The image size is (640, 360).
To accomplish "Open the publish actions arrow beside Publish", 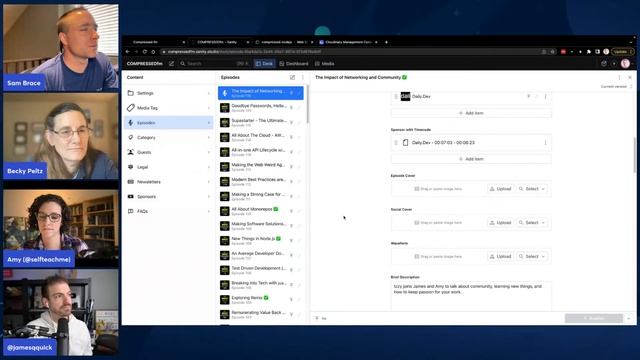I will pyautogui.click(x=629, y=318).
